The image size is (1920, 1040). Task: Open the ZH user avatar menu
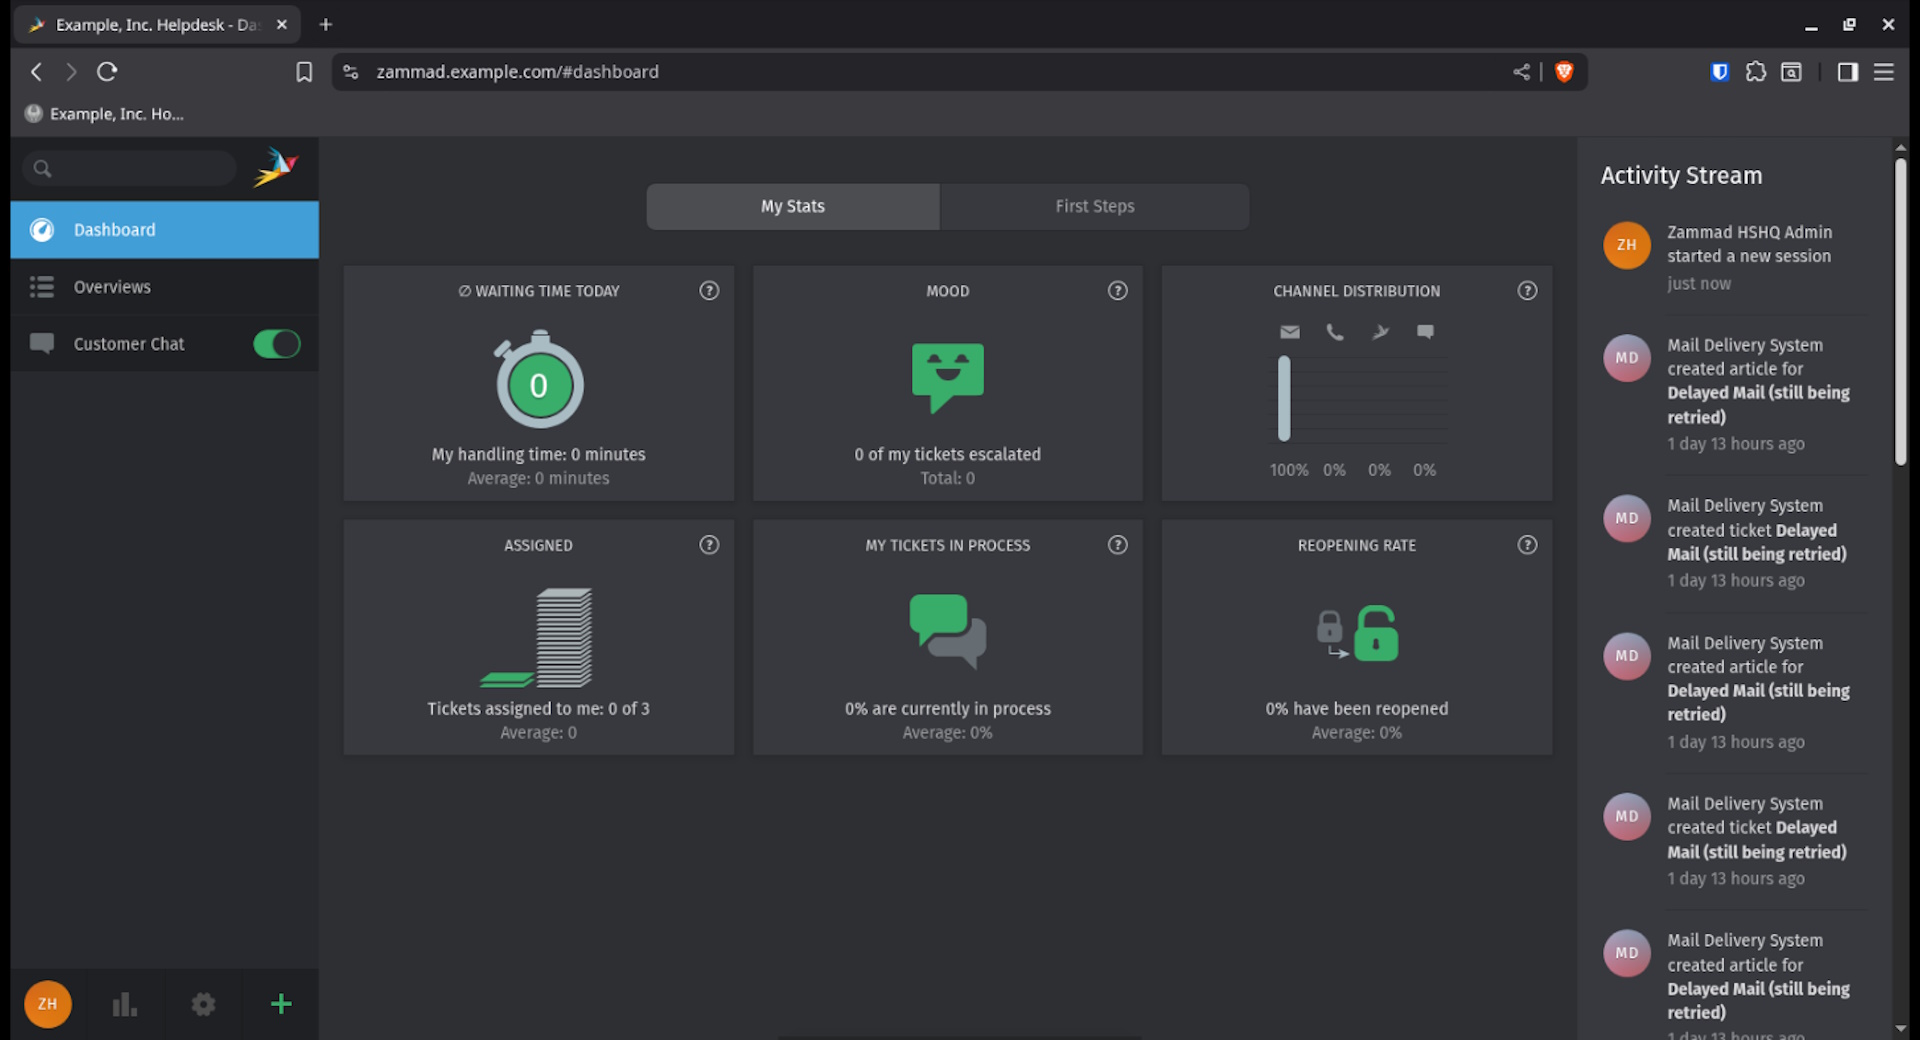pos(47,1004)
